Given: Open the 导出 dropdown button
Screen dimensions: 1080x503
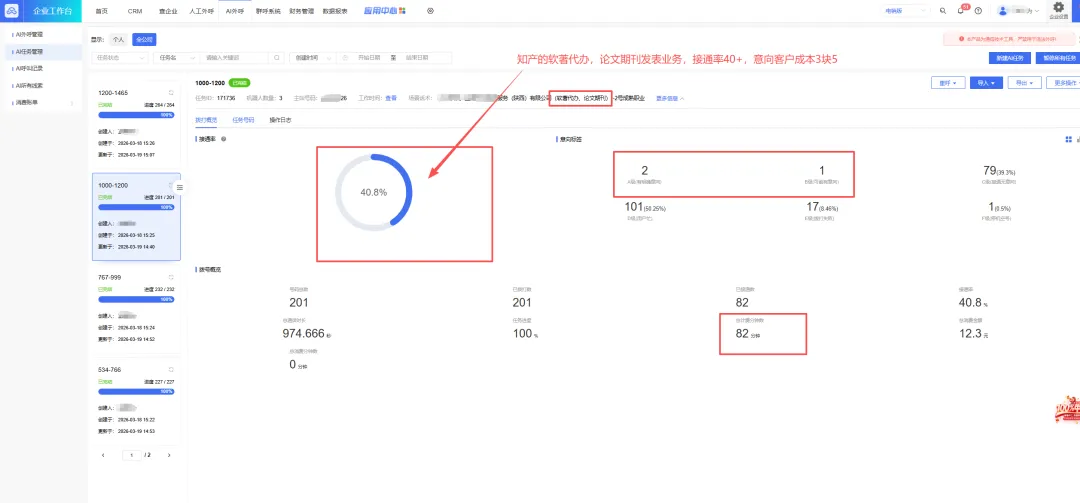Looking at the screenshot, I should (x=1024, y=83).
